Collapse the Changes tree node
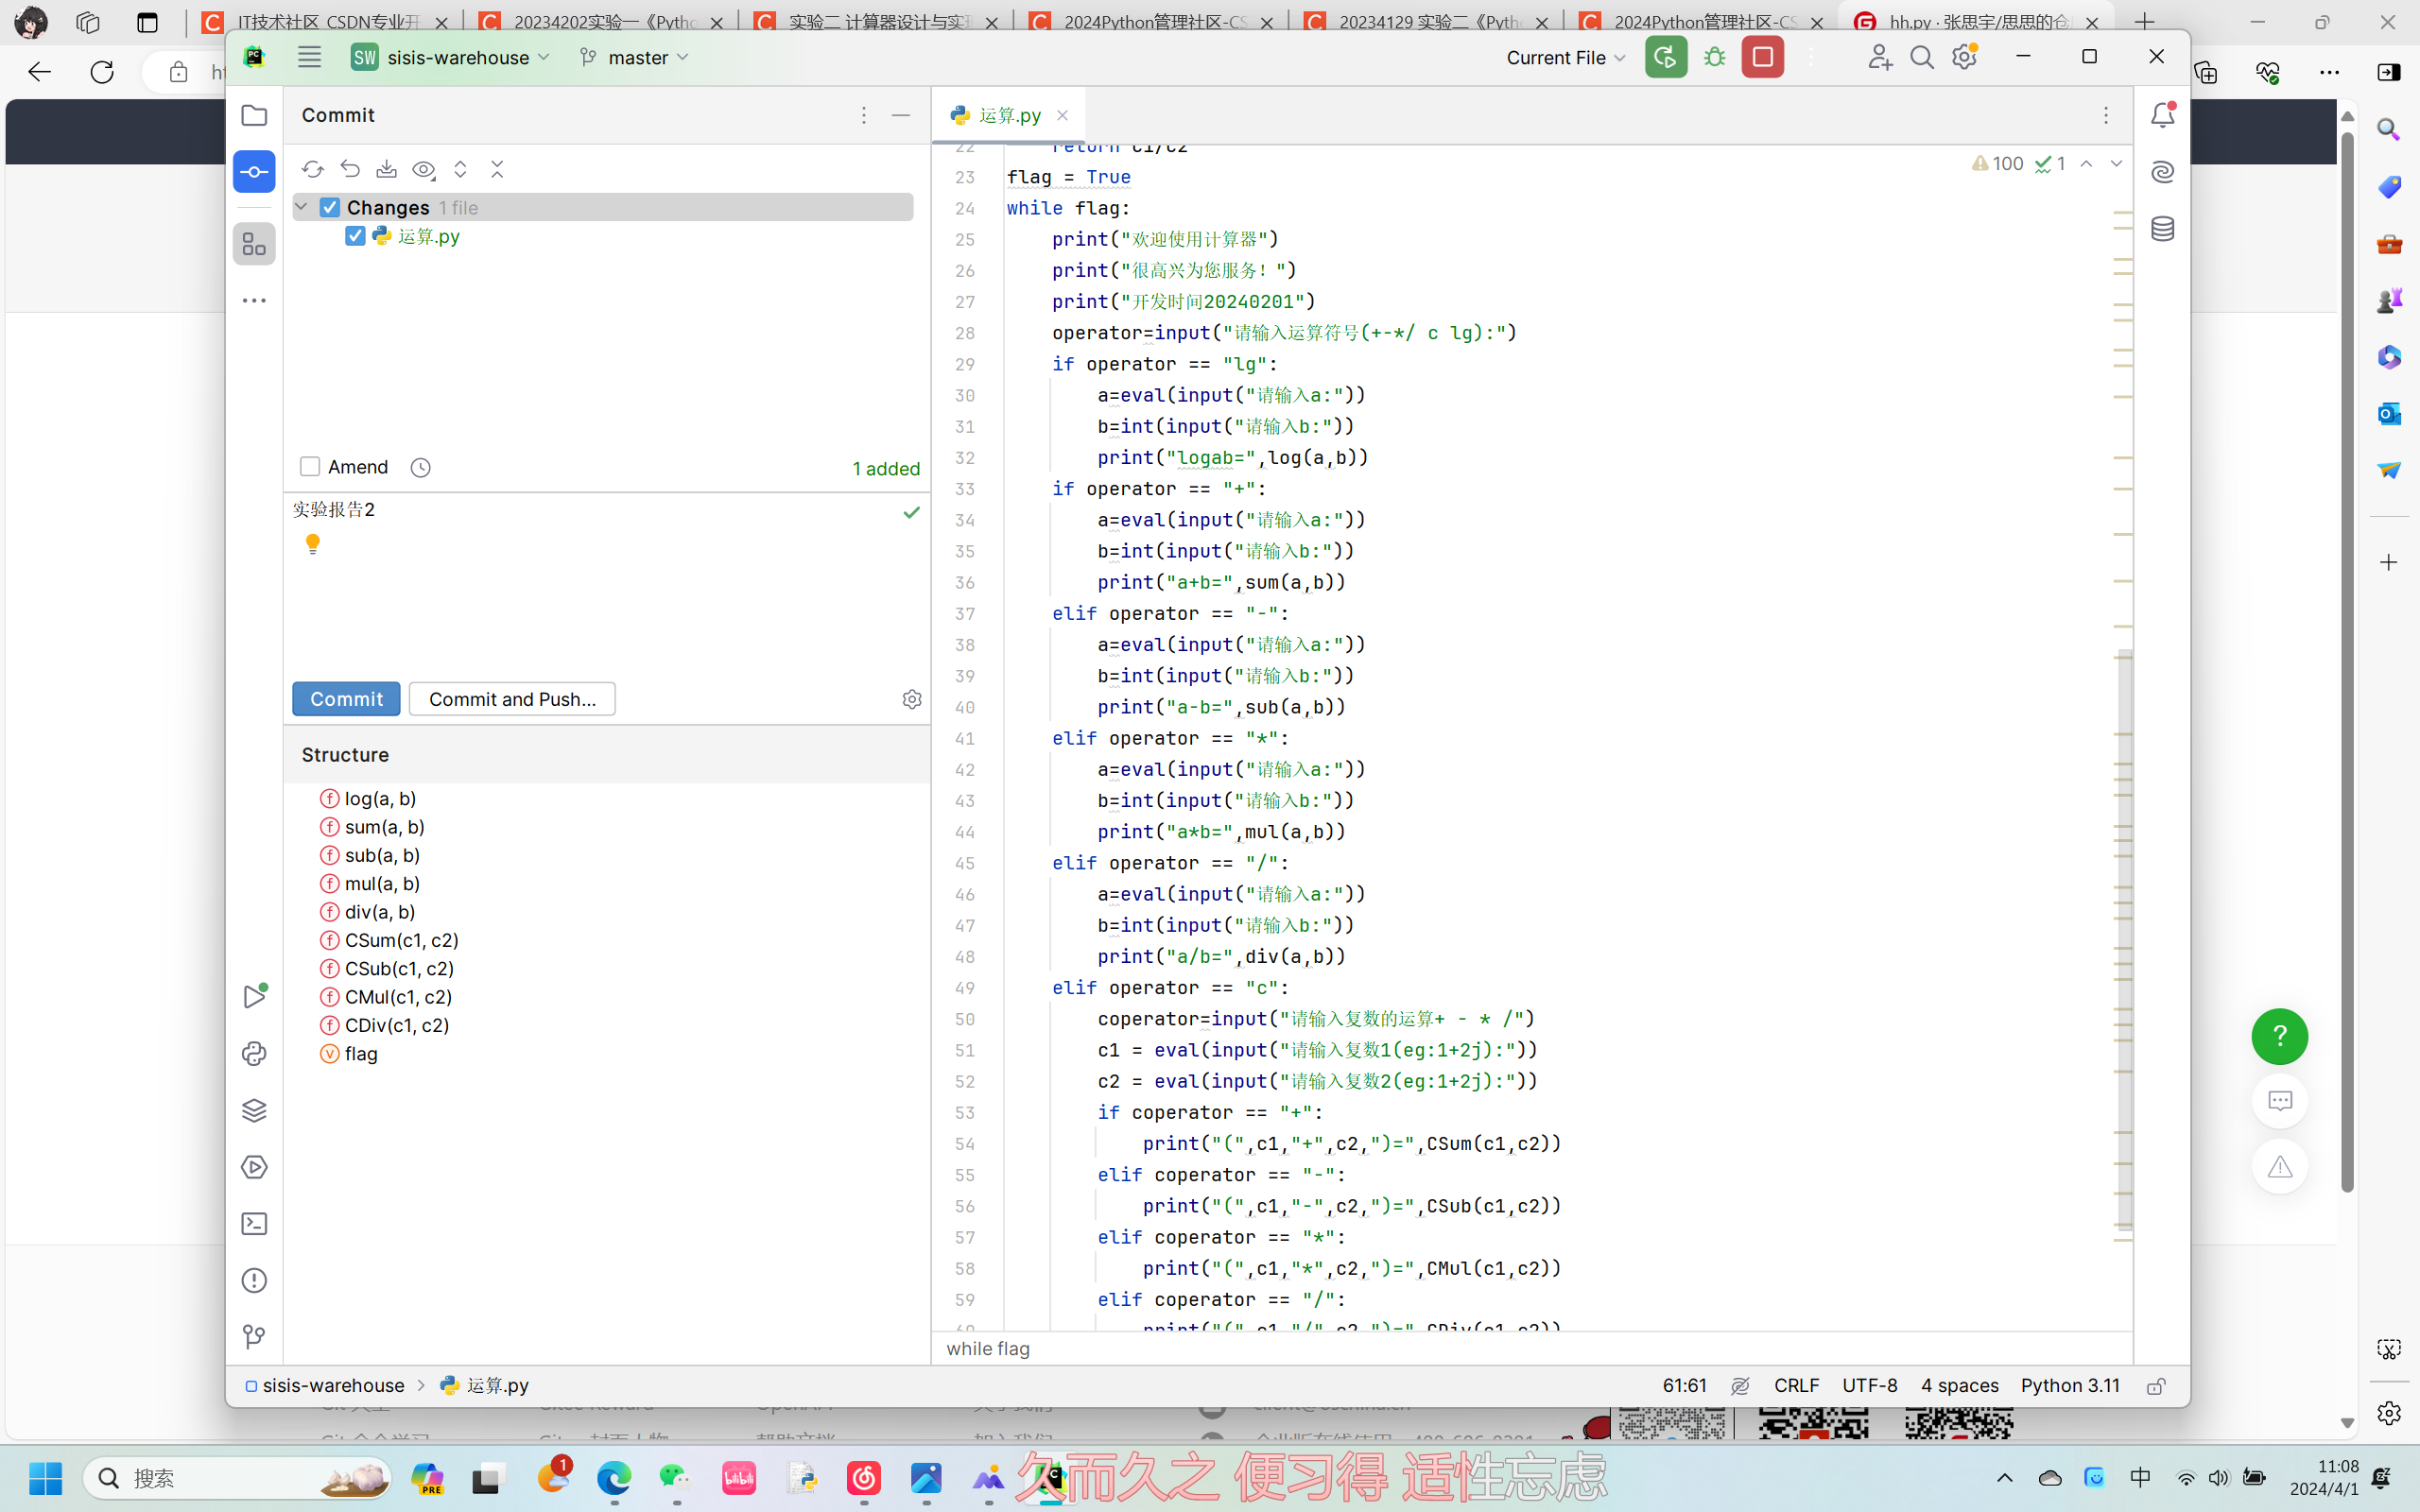Viewport: 2420px width, 1512px height. [301, 207]
